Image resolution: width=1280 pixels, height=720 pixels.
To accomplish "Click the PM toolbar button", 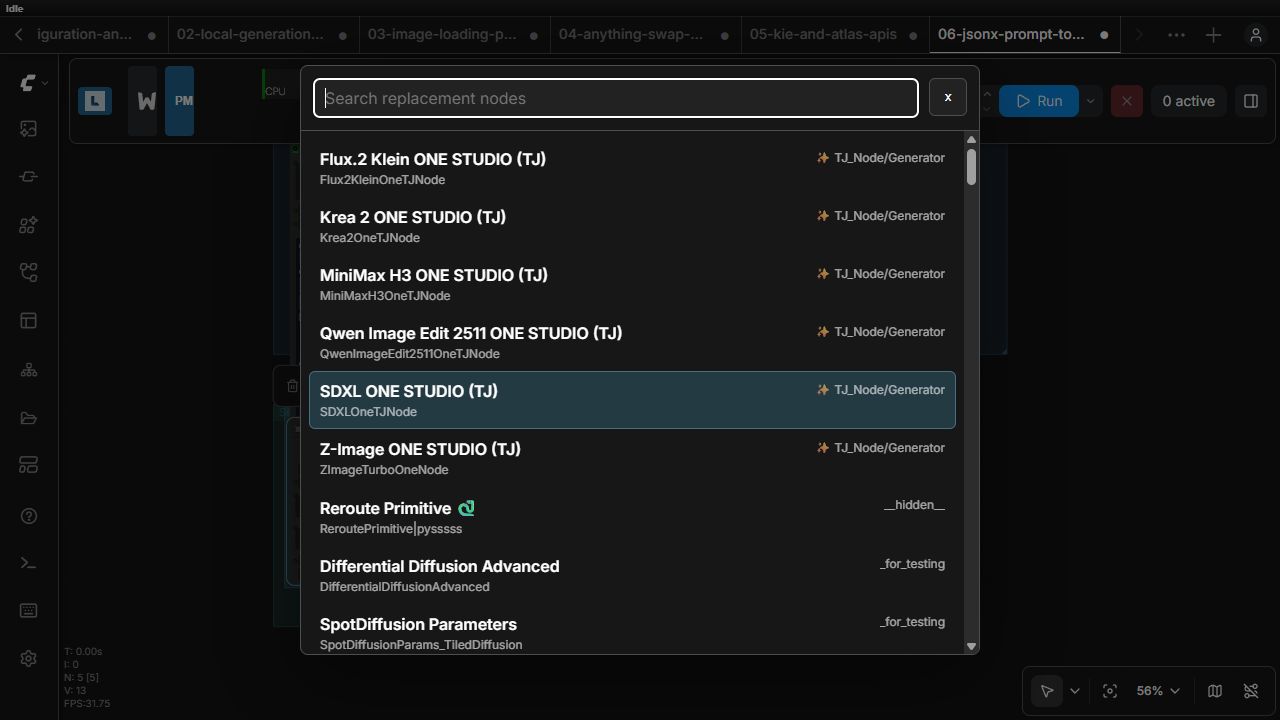I will [180, 101].
